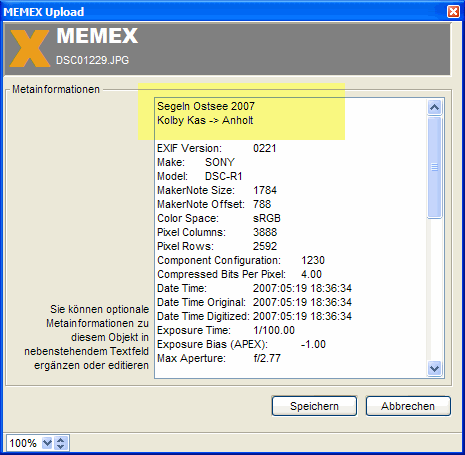Place cursor in 'Segeln Ostsee 2007' line
The image size is (465, 455).
(206, 106)
